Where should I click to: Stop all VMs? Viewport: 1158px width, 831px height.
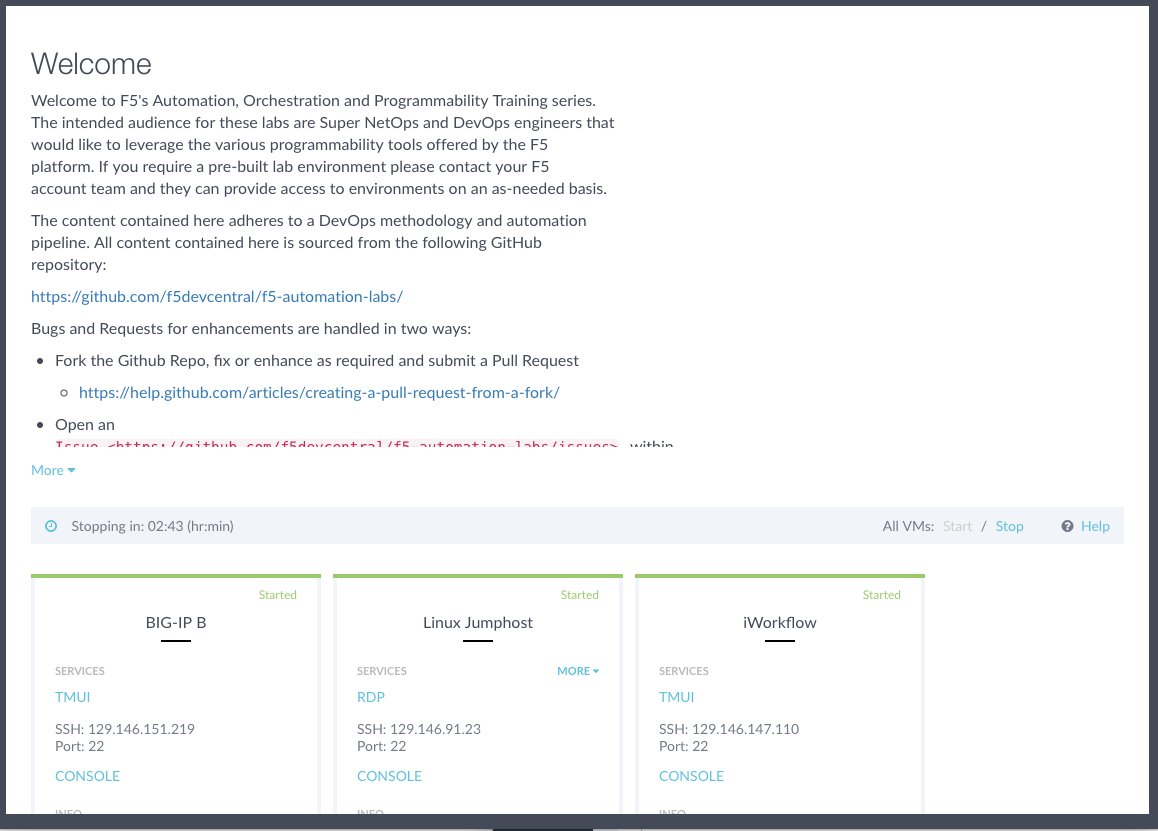[1009, 526]
